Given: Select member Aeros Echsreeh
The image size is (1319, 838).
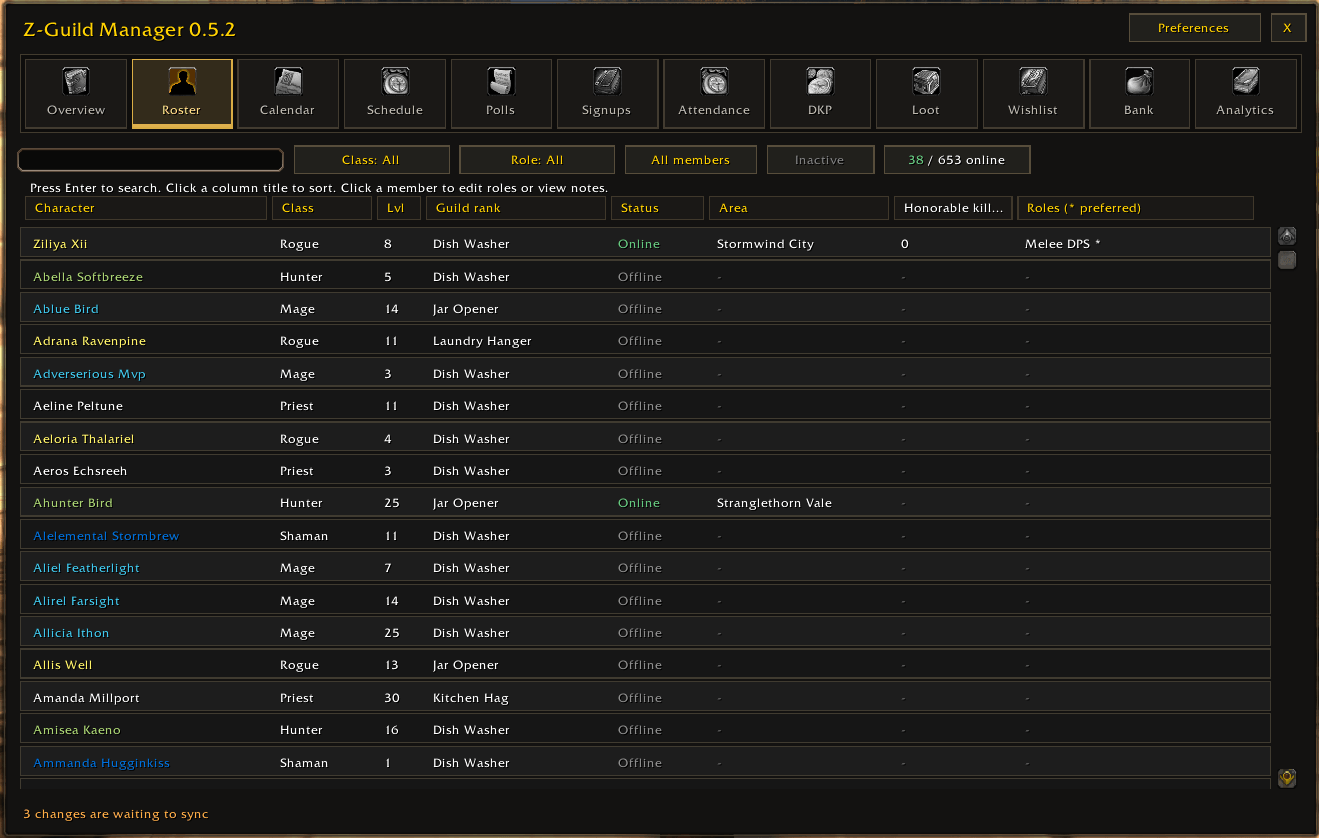Looking at the screenshot, I should coord(645,471).
